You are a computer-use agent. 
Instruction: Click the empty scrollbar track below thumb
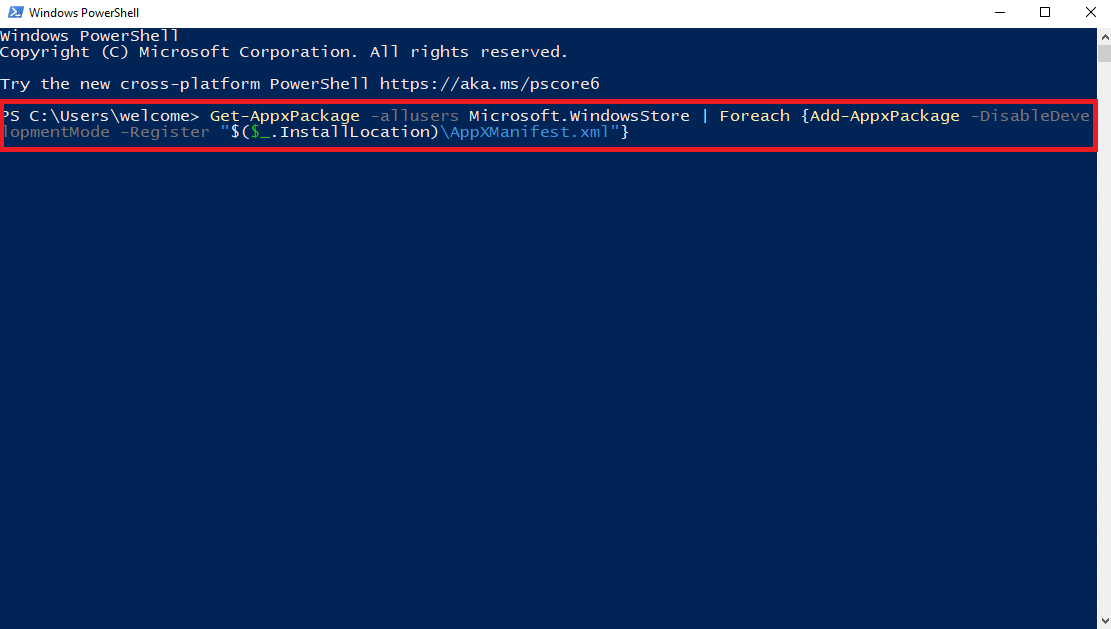(1105, 340)
